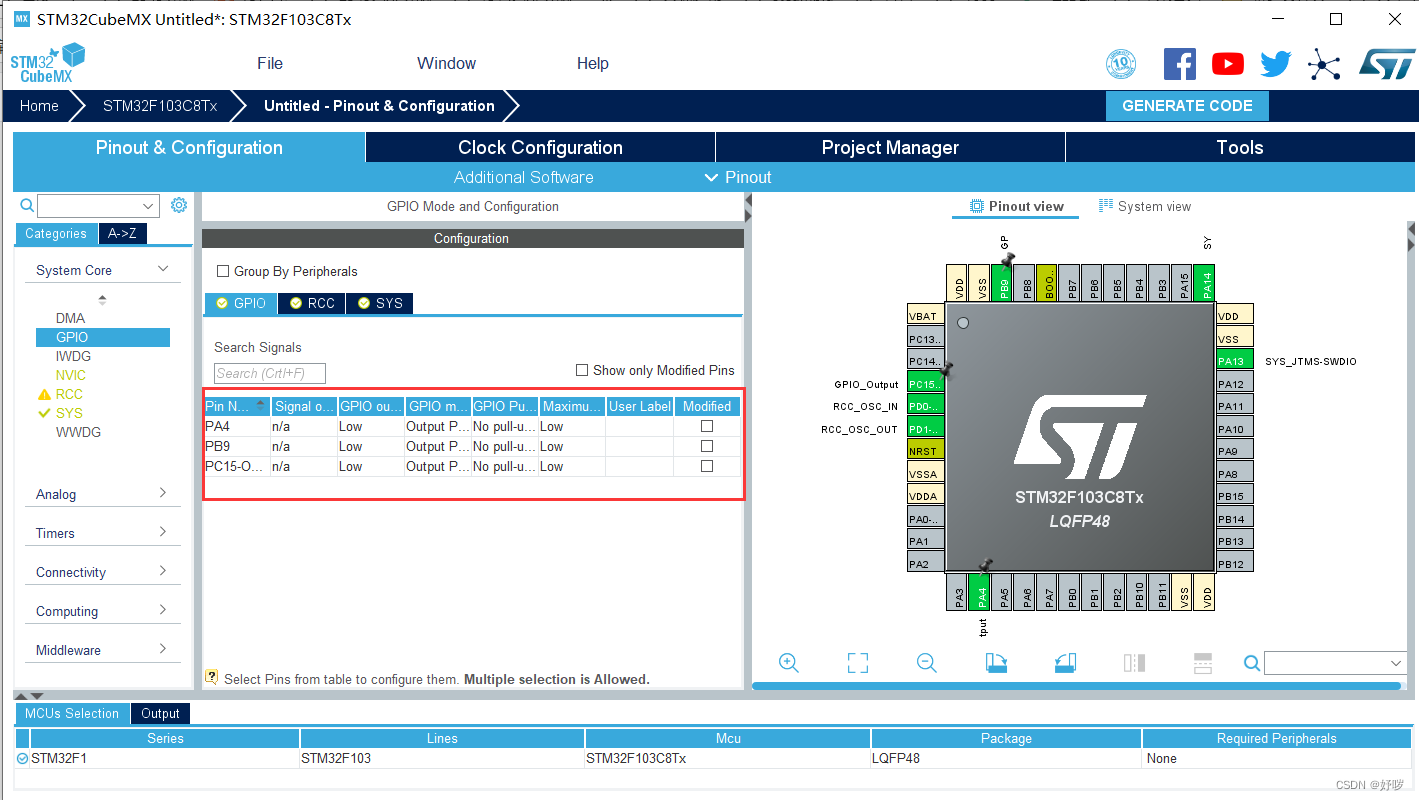The image size is (1419, 800).
Task: Open Additional Software
Action: click(x=524, y=177)
